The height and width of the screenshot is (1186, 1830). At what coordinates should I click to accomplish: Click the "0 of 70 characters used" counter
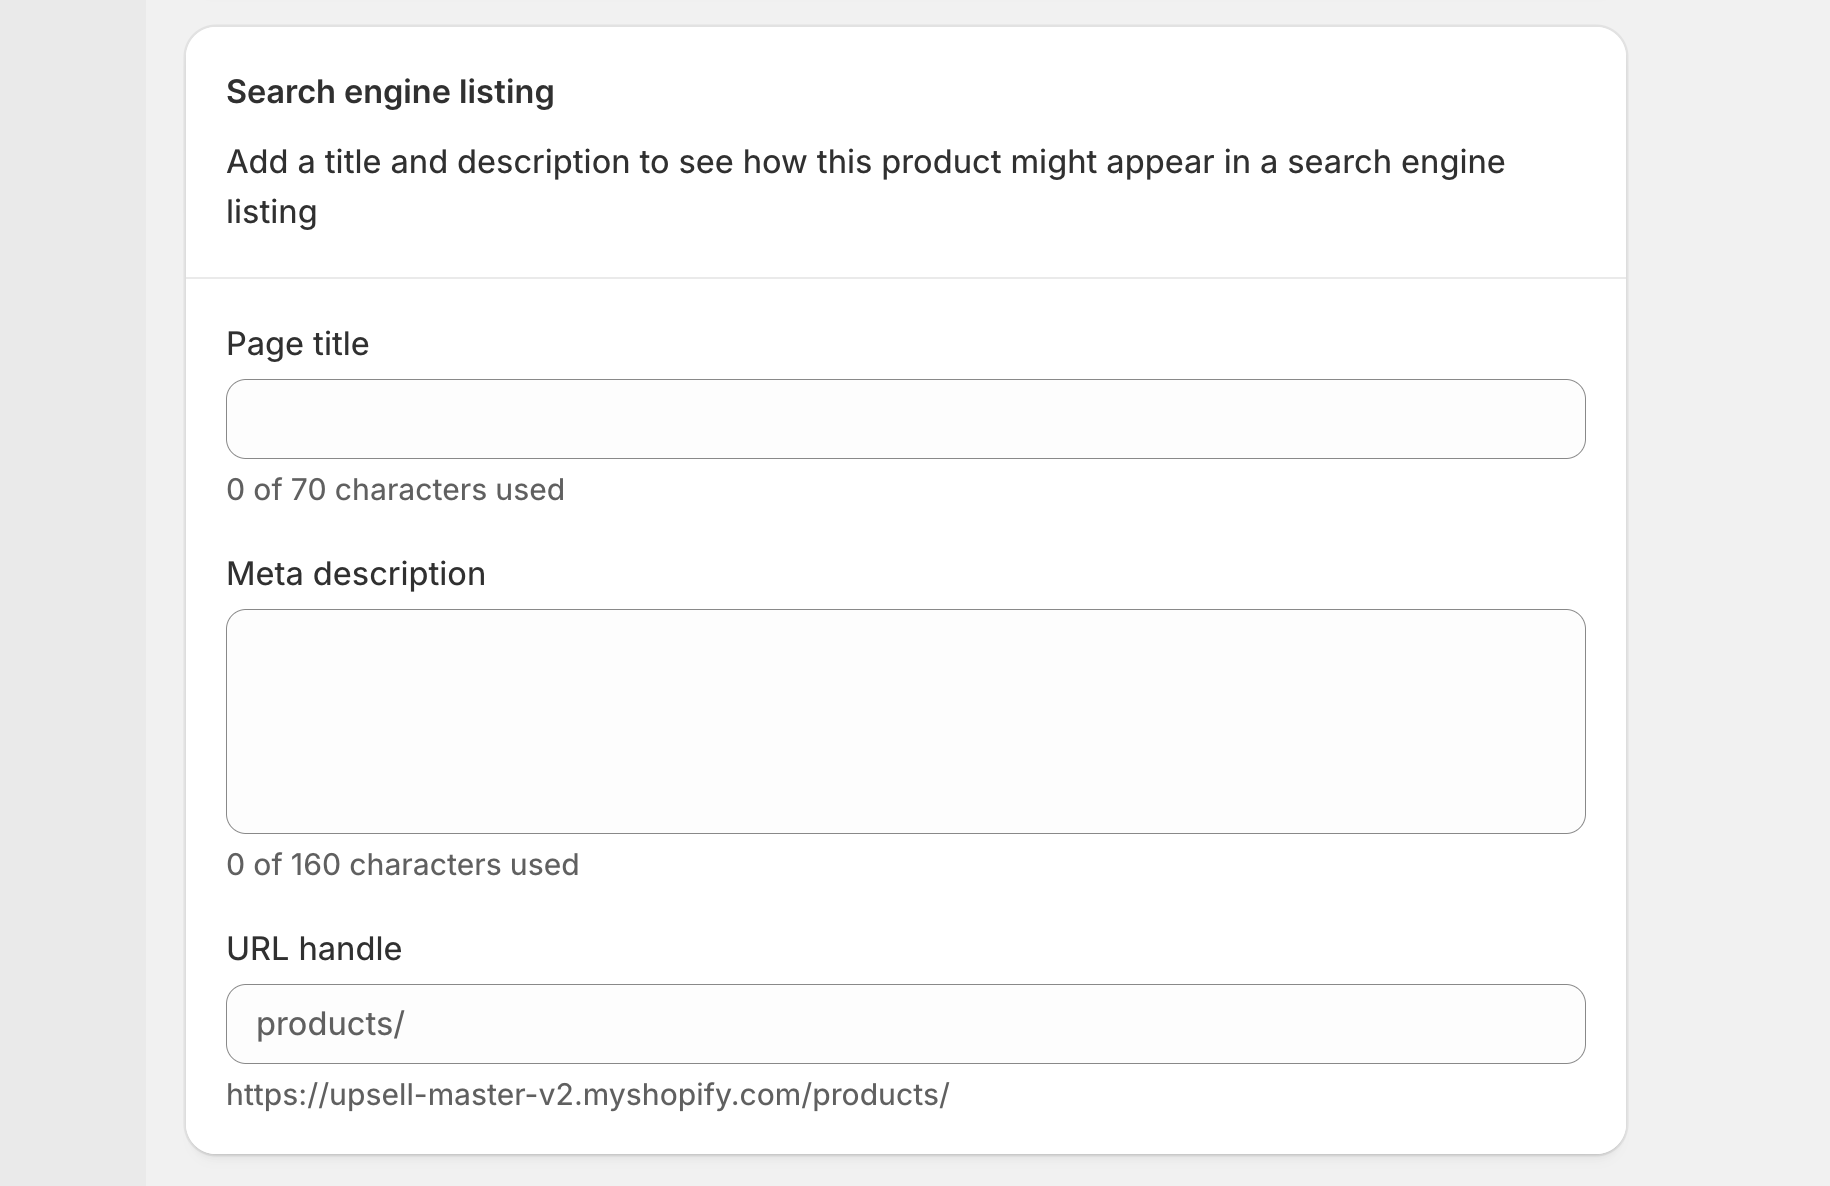(x=395, y=490)
